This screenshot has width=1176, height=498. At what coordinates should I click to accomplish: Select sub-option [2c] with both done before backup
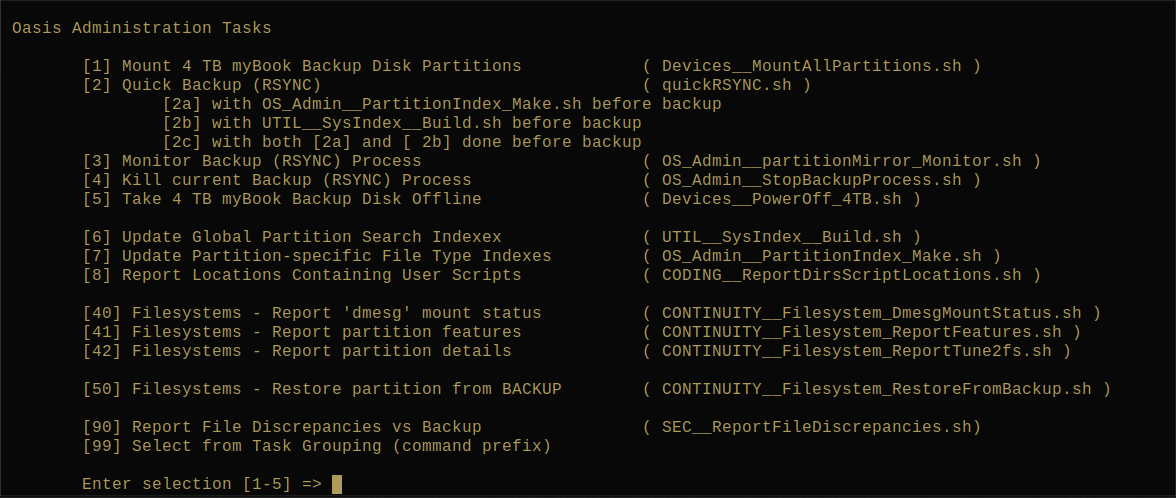pyautogui.click(x=401, y=142)
